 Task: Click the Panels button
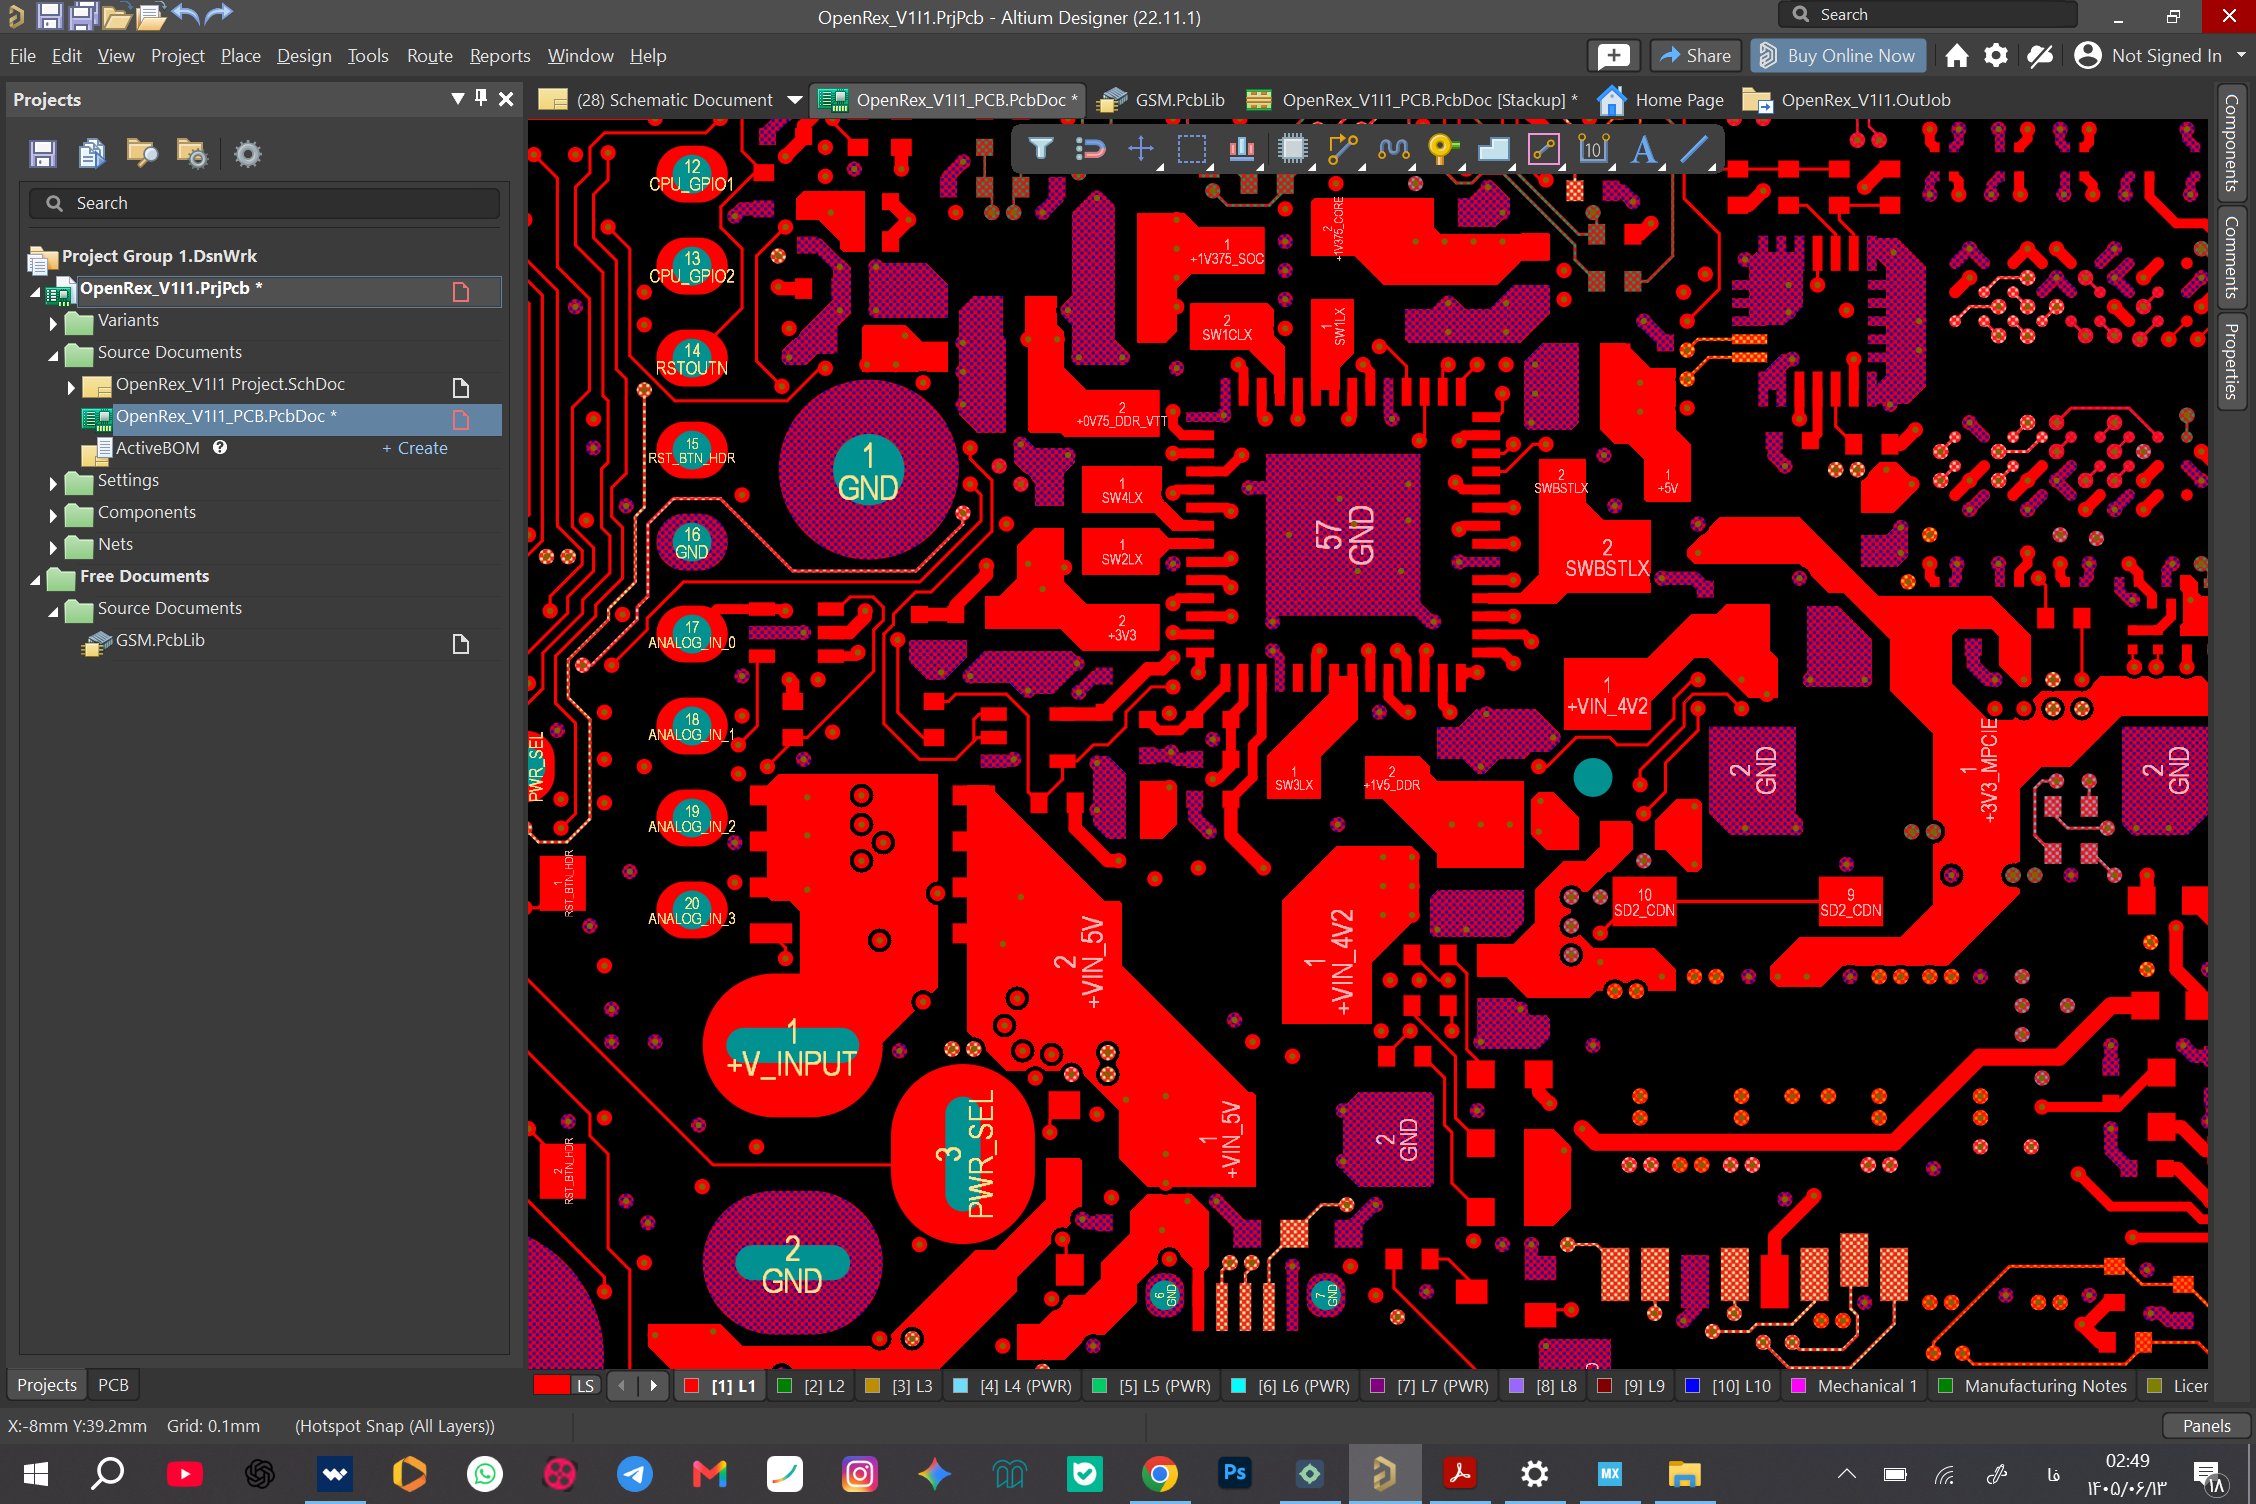tap(2206, 1426)
